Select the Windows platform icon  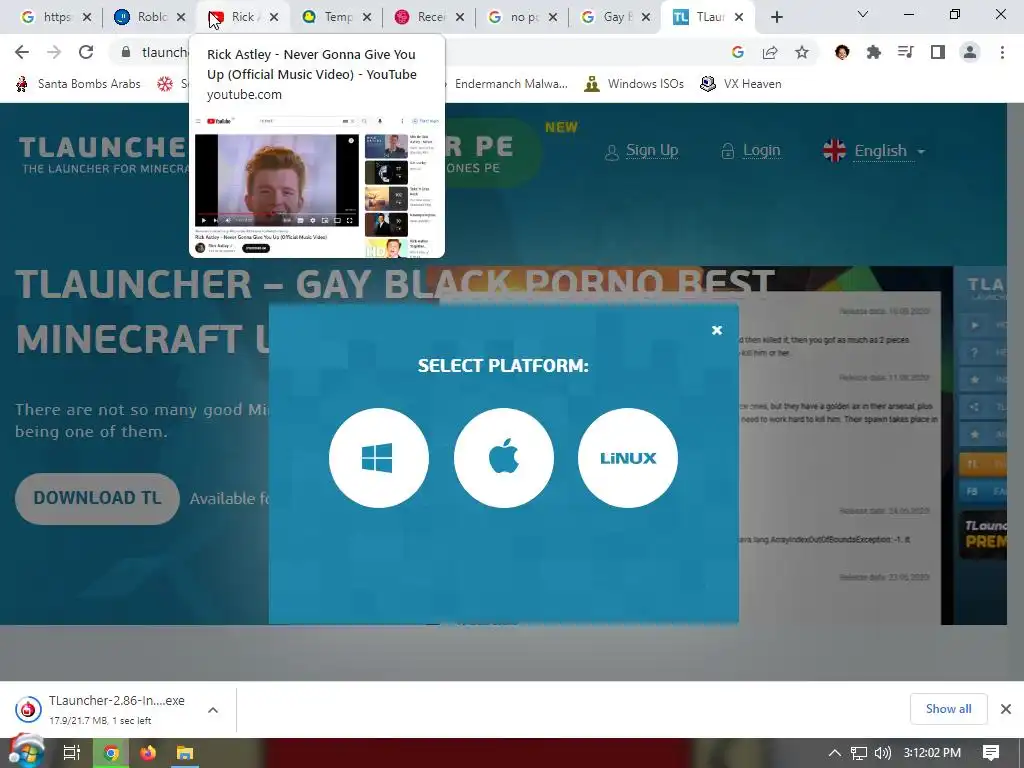point(379,458)
